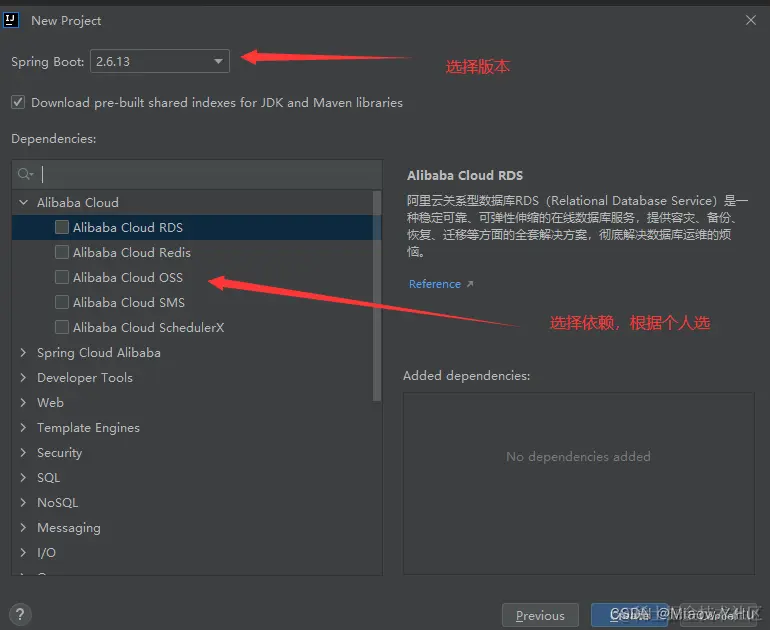Click the 'Dependencies:' label
Image resolution: width=770 pixels, height=630 pixels.
point(54,138)
